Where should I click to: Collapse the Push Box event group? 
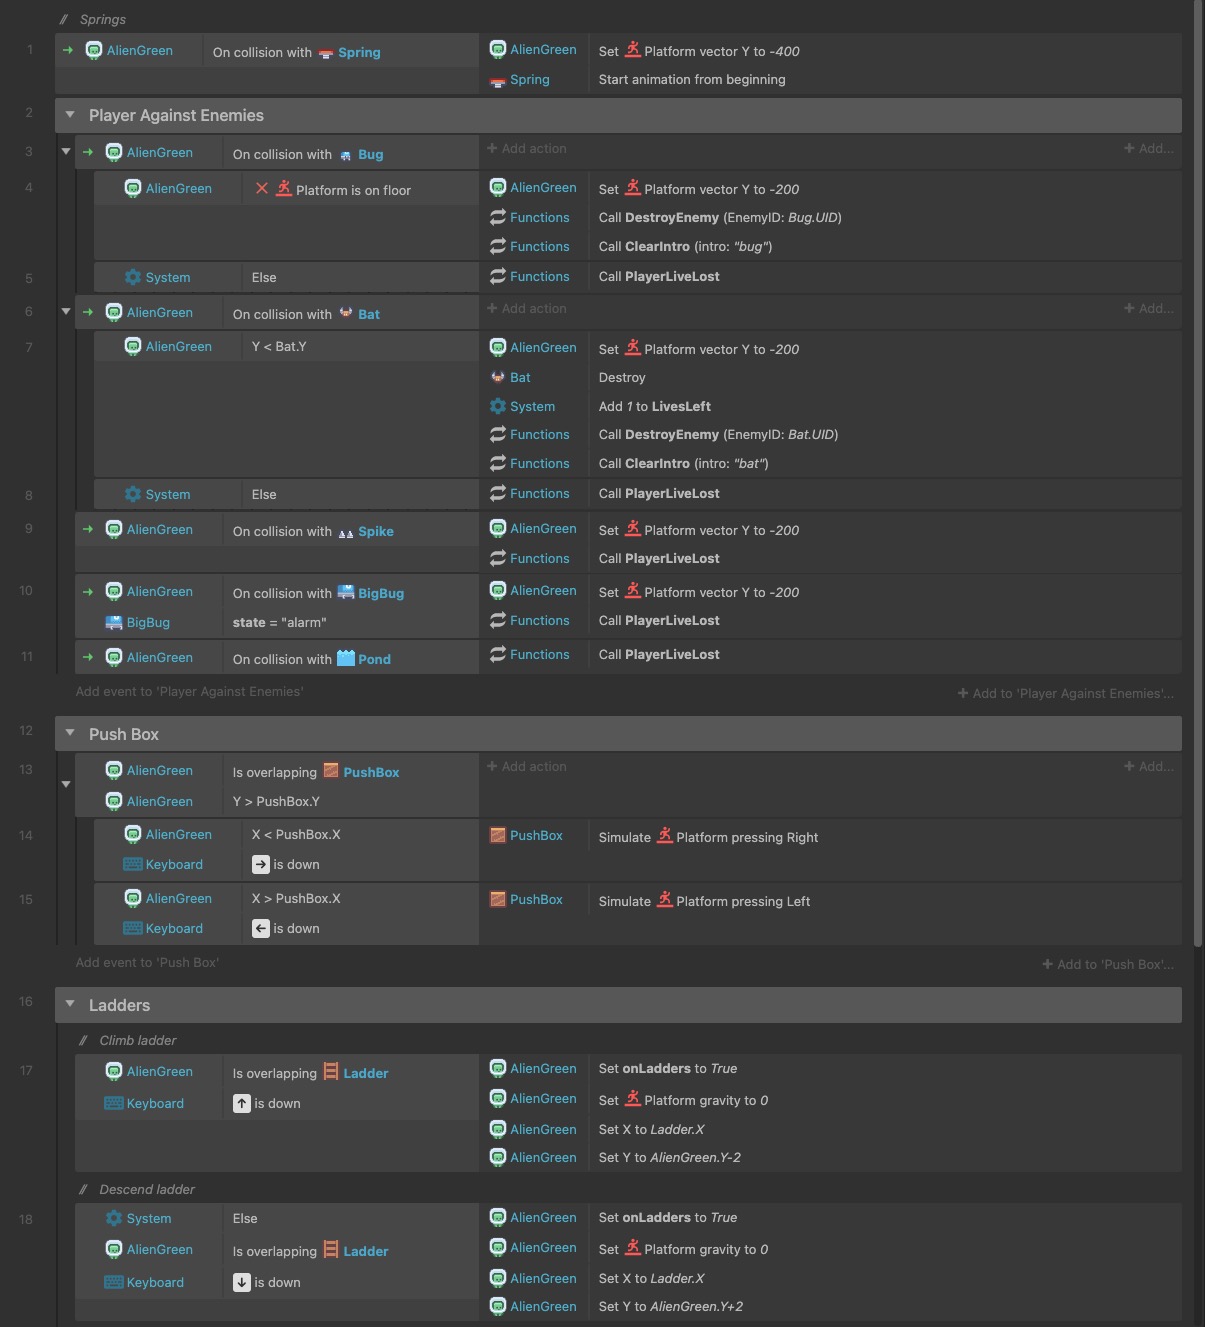(x=70, y=733)
